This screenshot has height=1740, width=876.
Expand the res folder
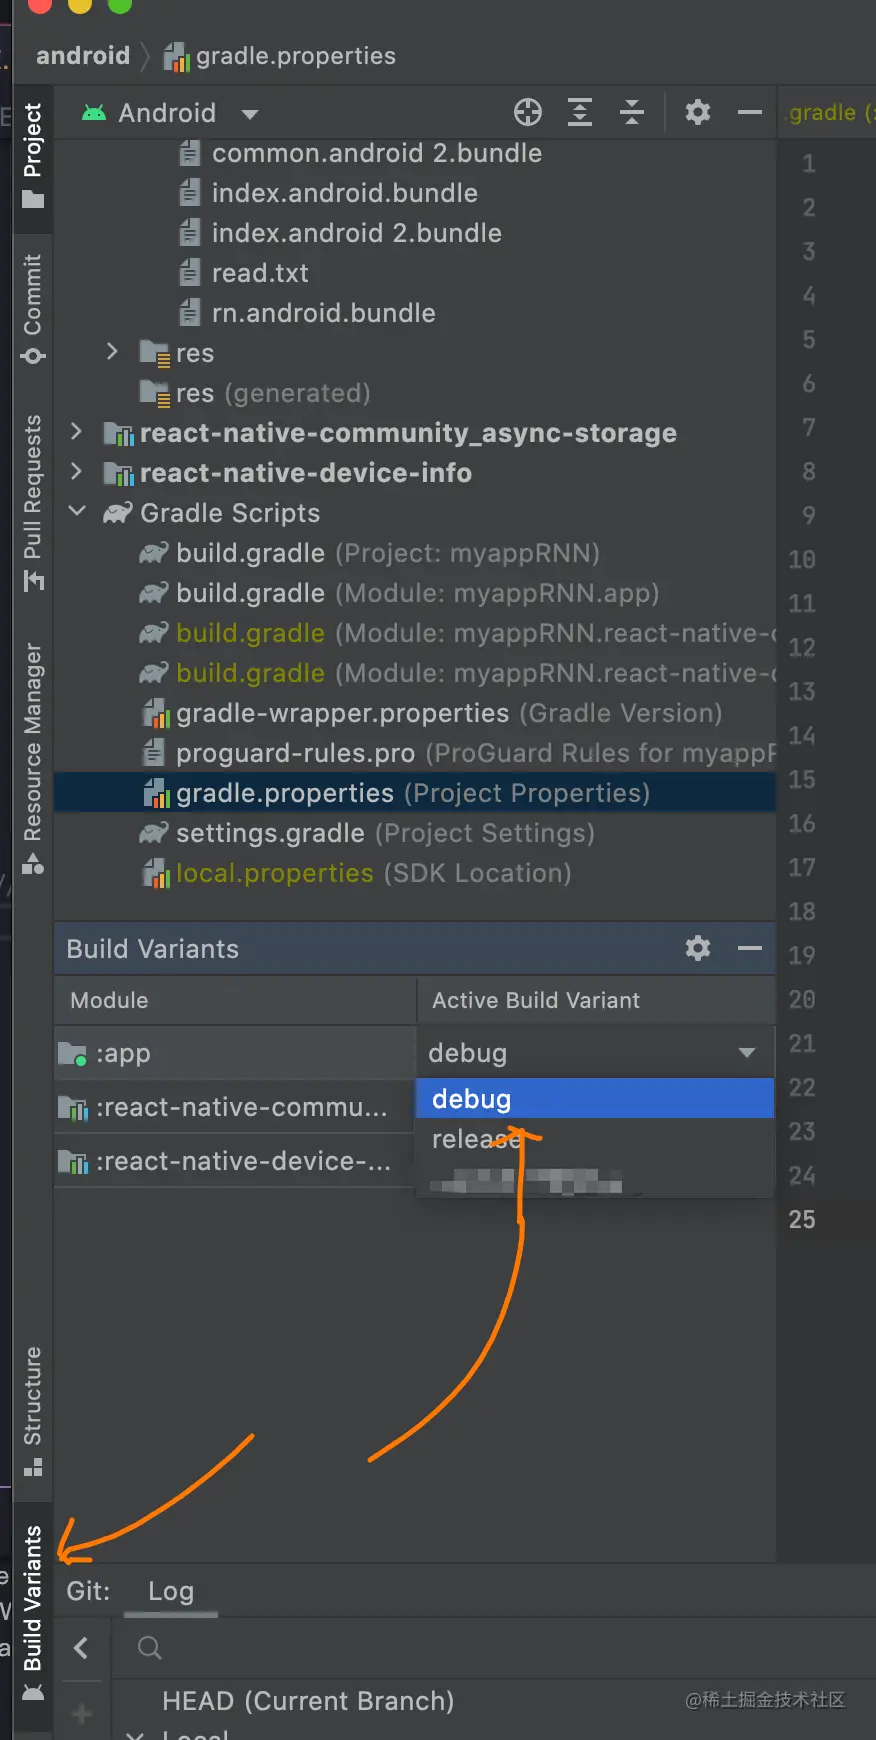coord(112,352)
